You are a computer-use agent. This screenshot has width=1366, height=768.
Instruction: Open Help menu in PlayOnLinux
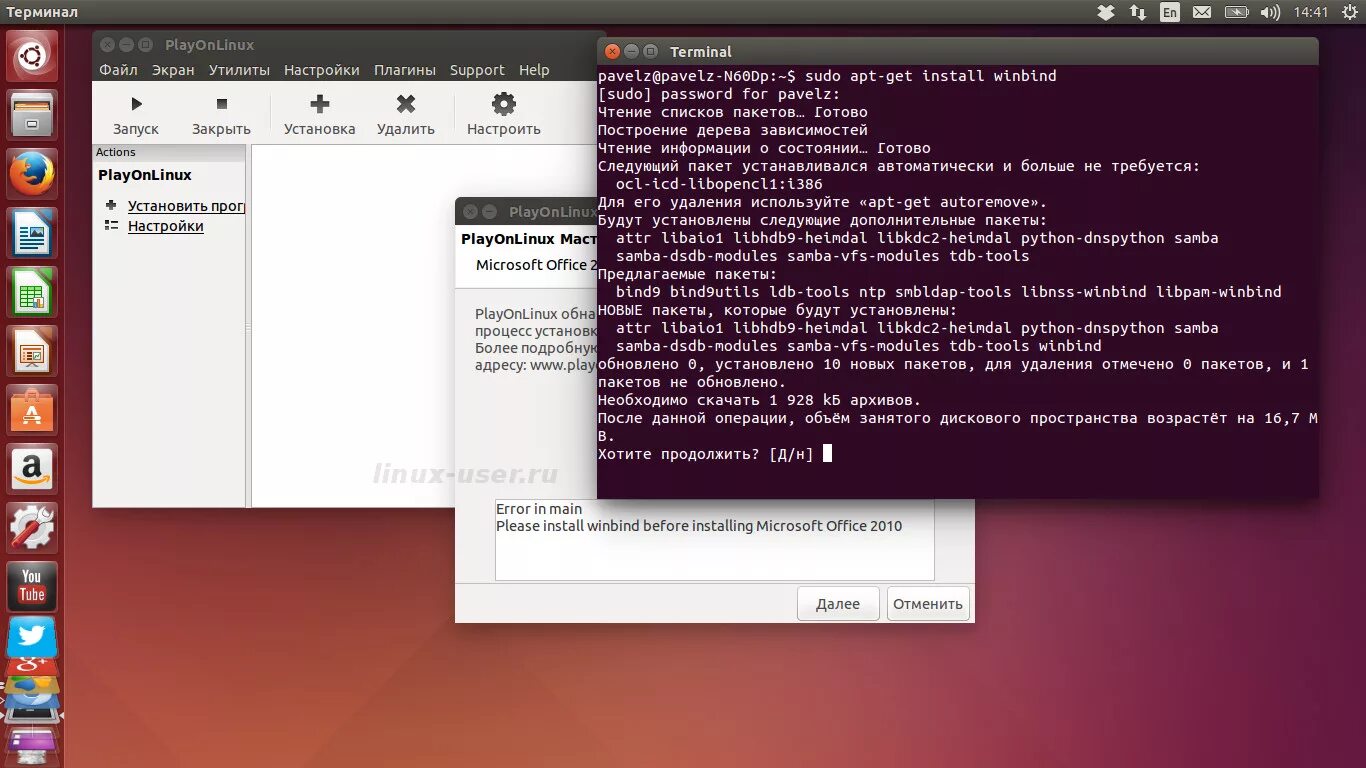[534, 70]
